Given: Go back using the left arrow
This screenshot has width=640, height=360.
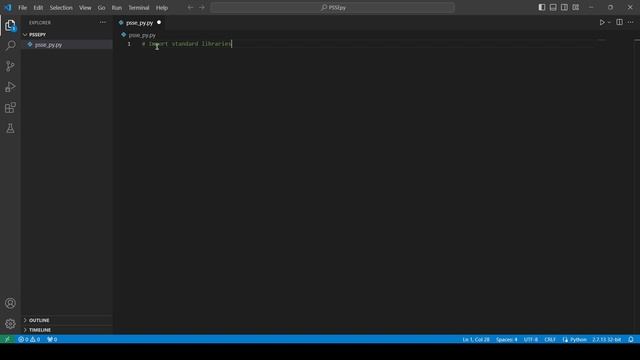Looking at the screenshot, I should (x=190, y=7).
